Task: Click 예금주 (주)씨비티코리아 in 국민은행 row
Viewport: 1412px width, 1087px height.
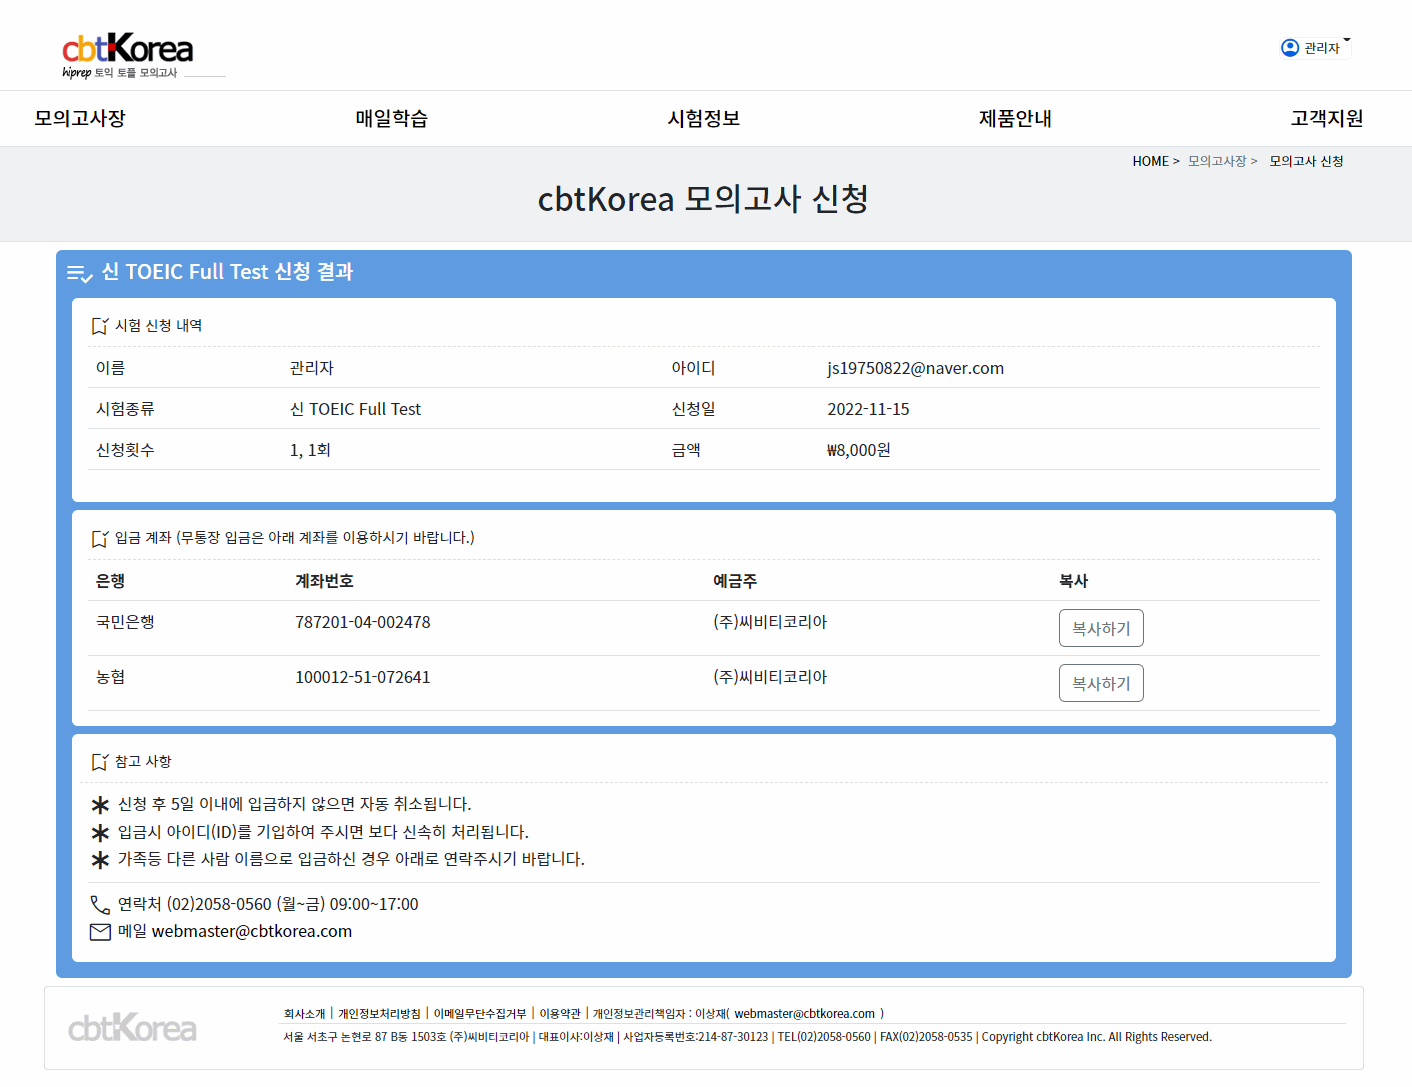Action: (770, 622)
